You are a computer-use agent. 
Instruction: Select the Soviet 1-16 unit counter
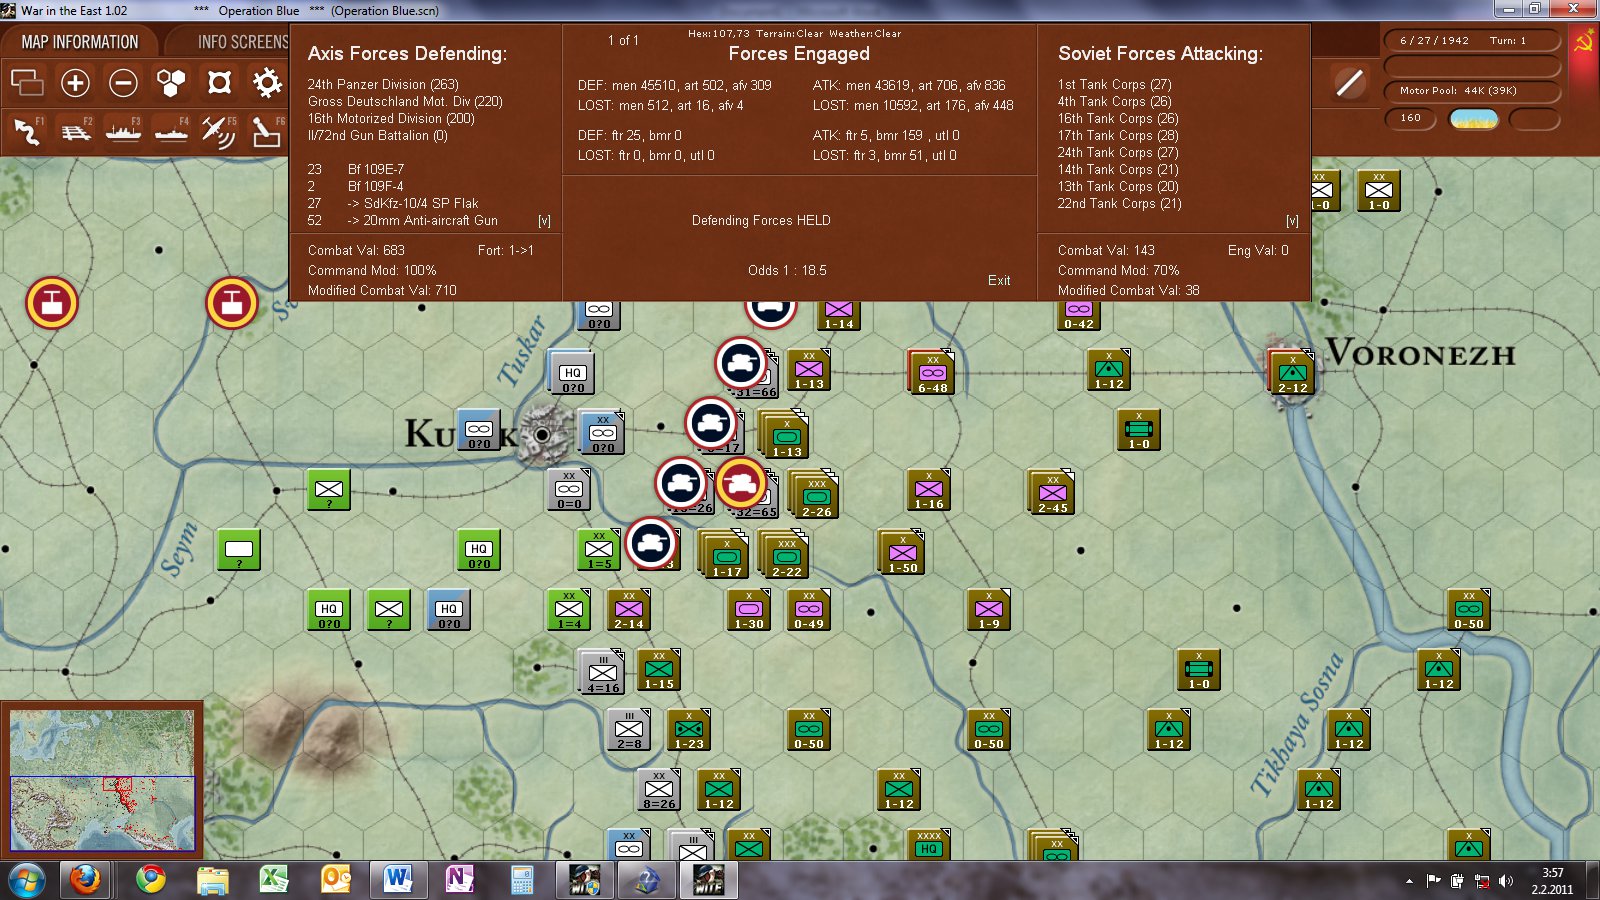tap(929, 489)
